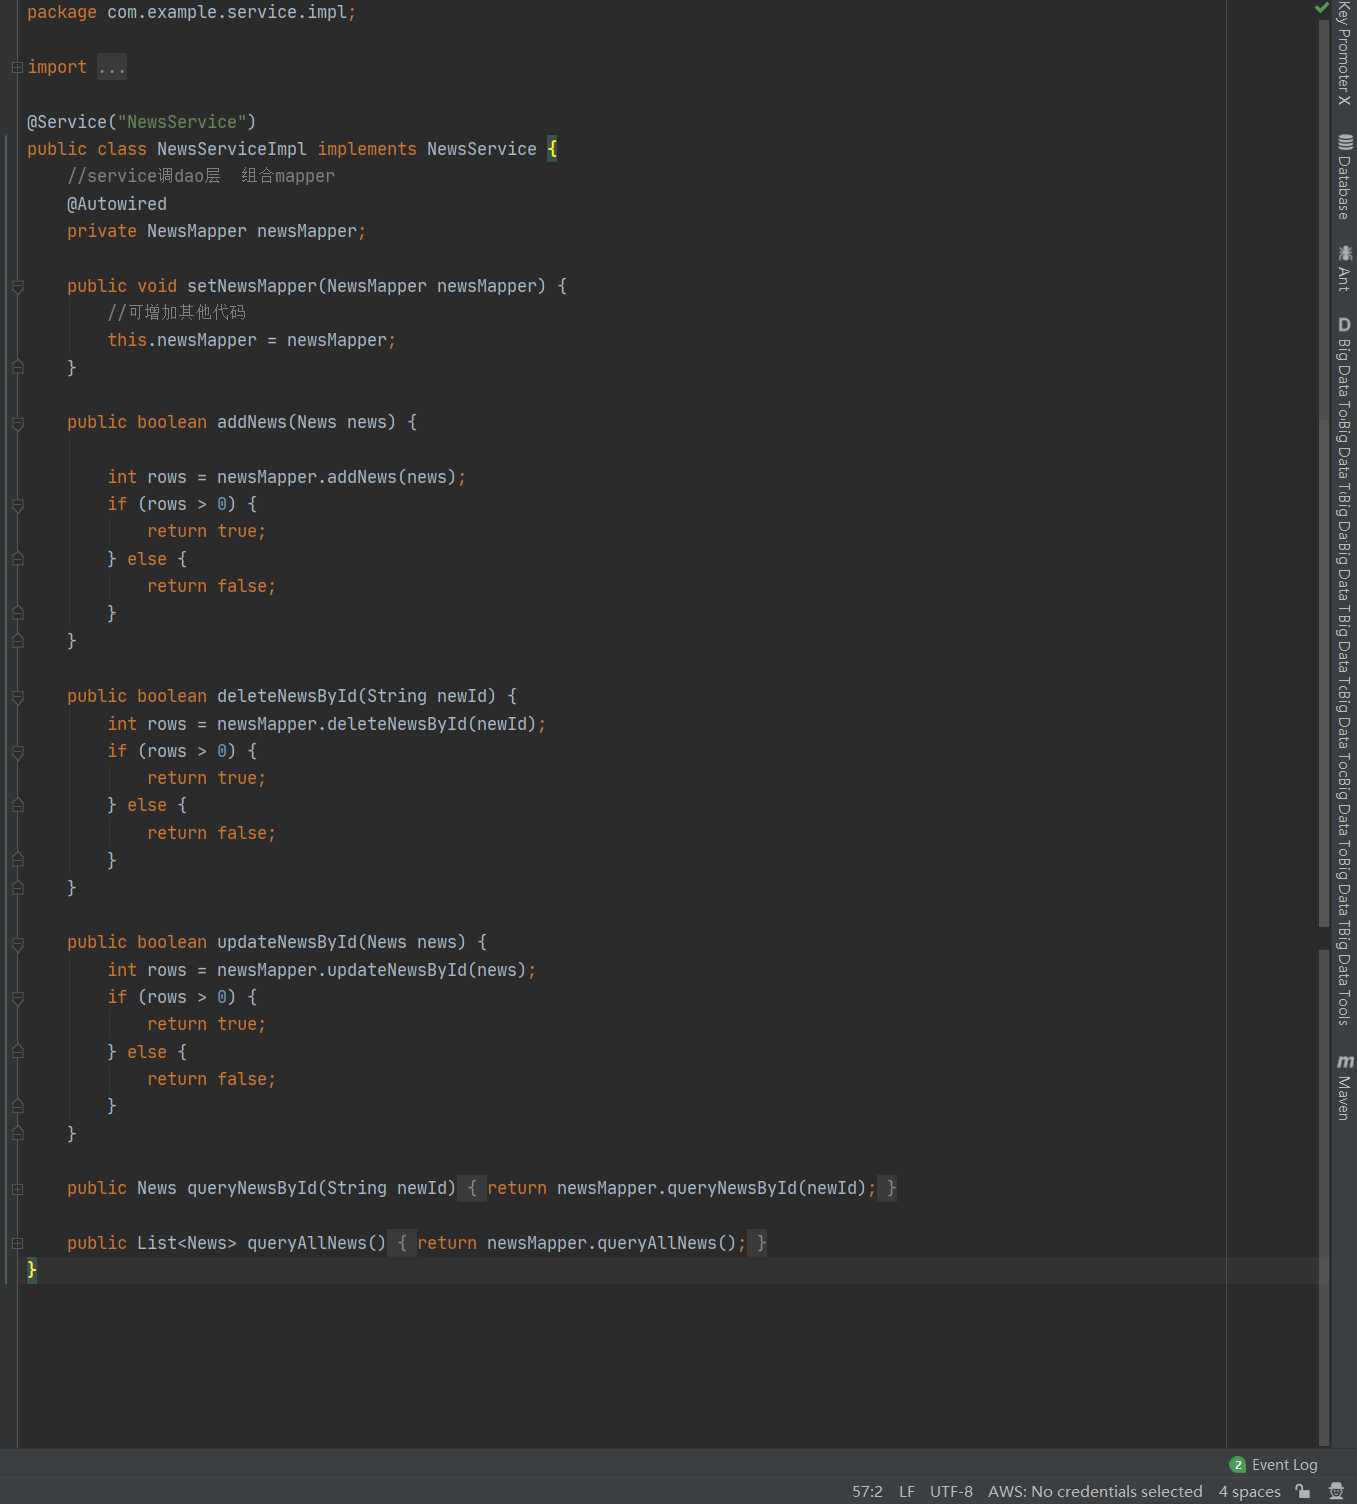This screenshot has height=1504, width=1357.
Task: Change the 4 spaces indent setting
Action: coord(1249,1491)
